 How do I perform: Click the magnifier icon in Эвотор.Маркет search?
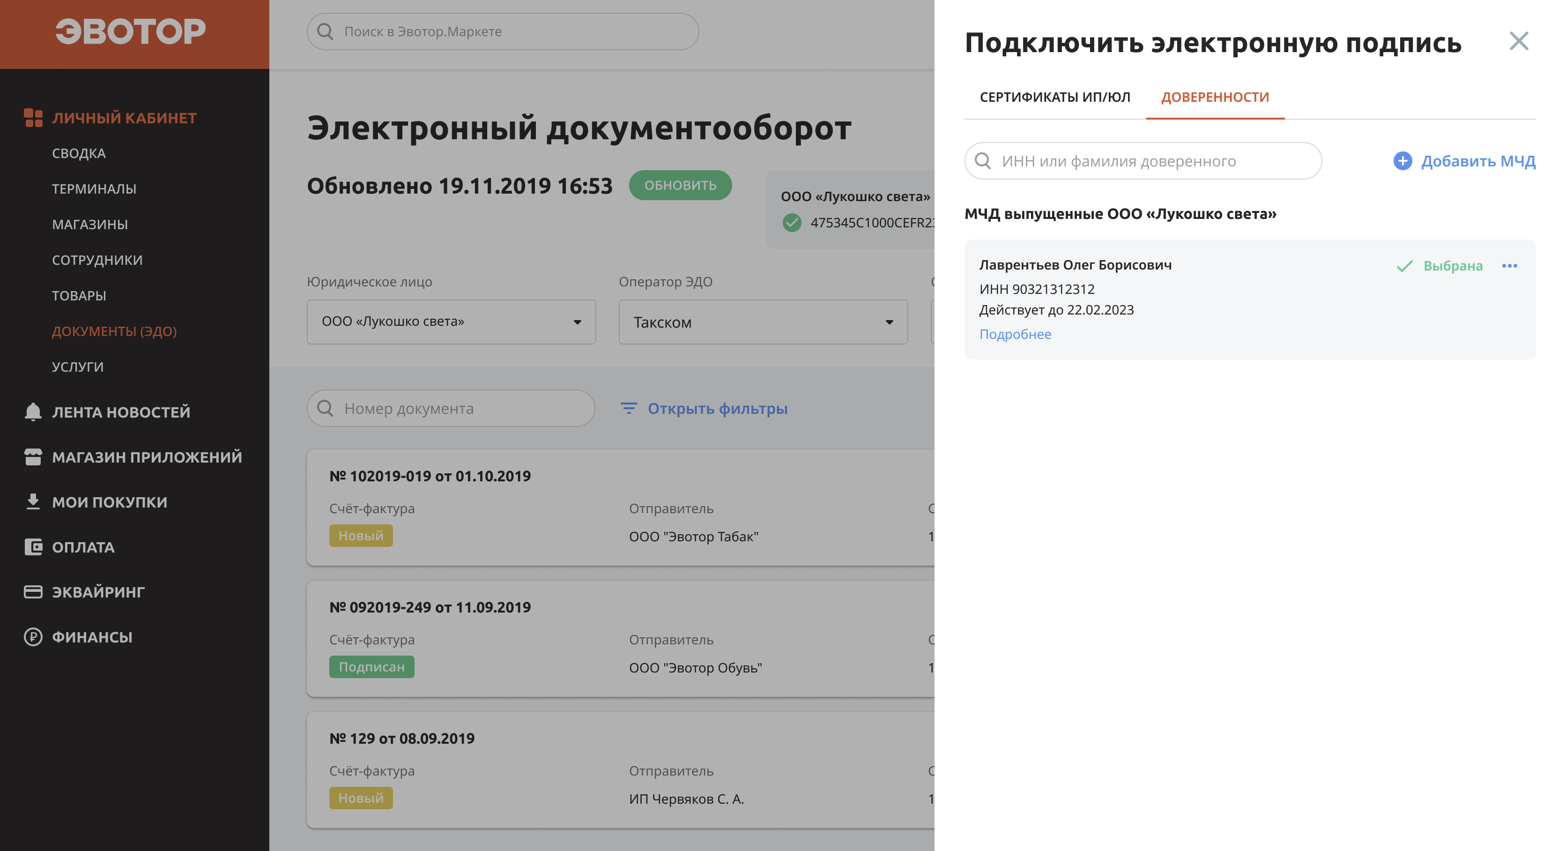(325, 32)
